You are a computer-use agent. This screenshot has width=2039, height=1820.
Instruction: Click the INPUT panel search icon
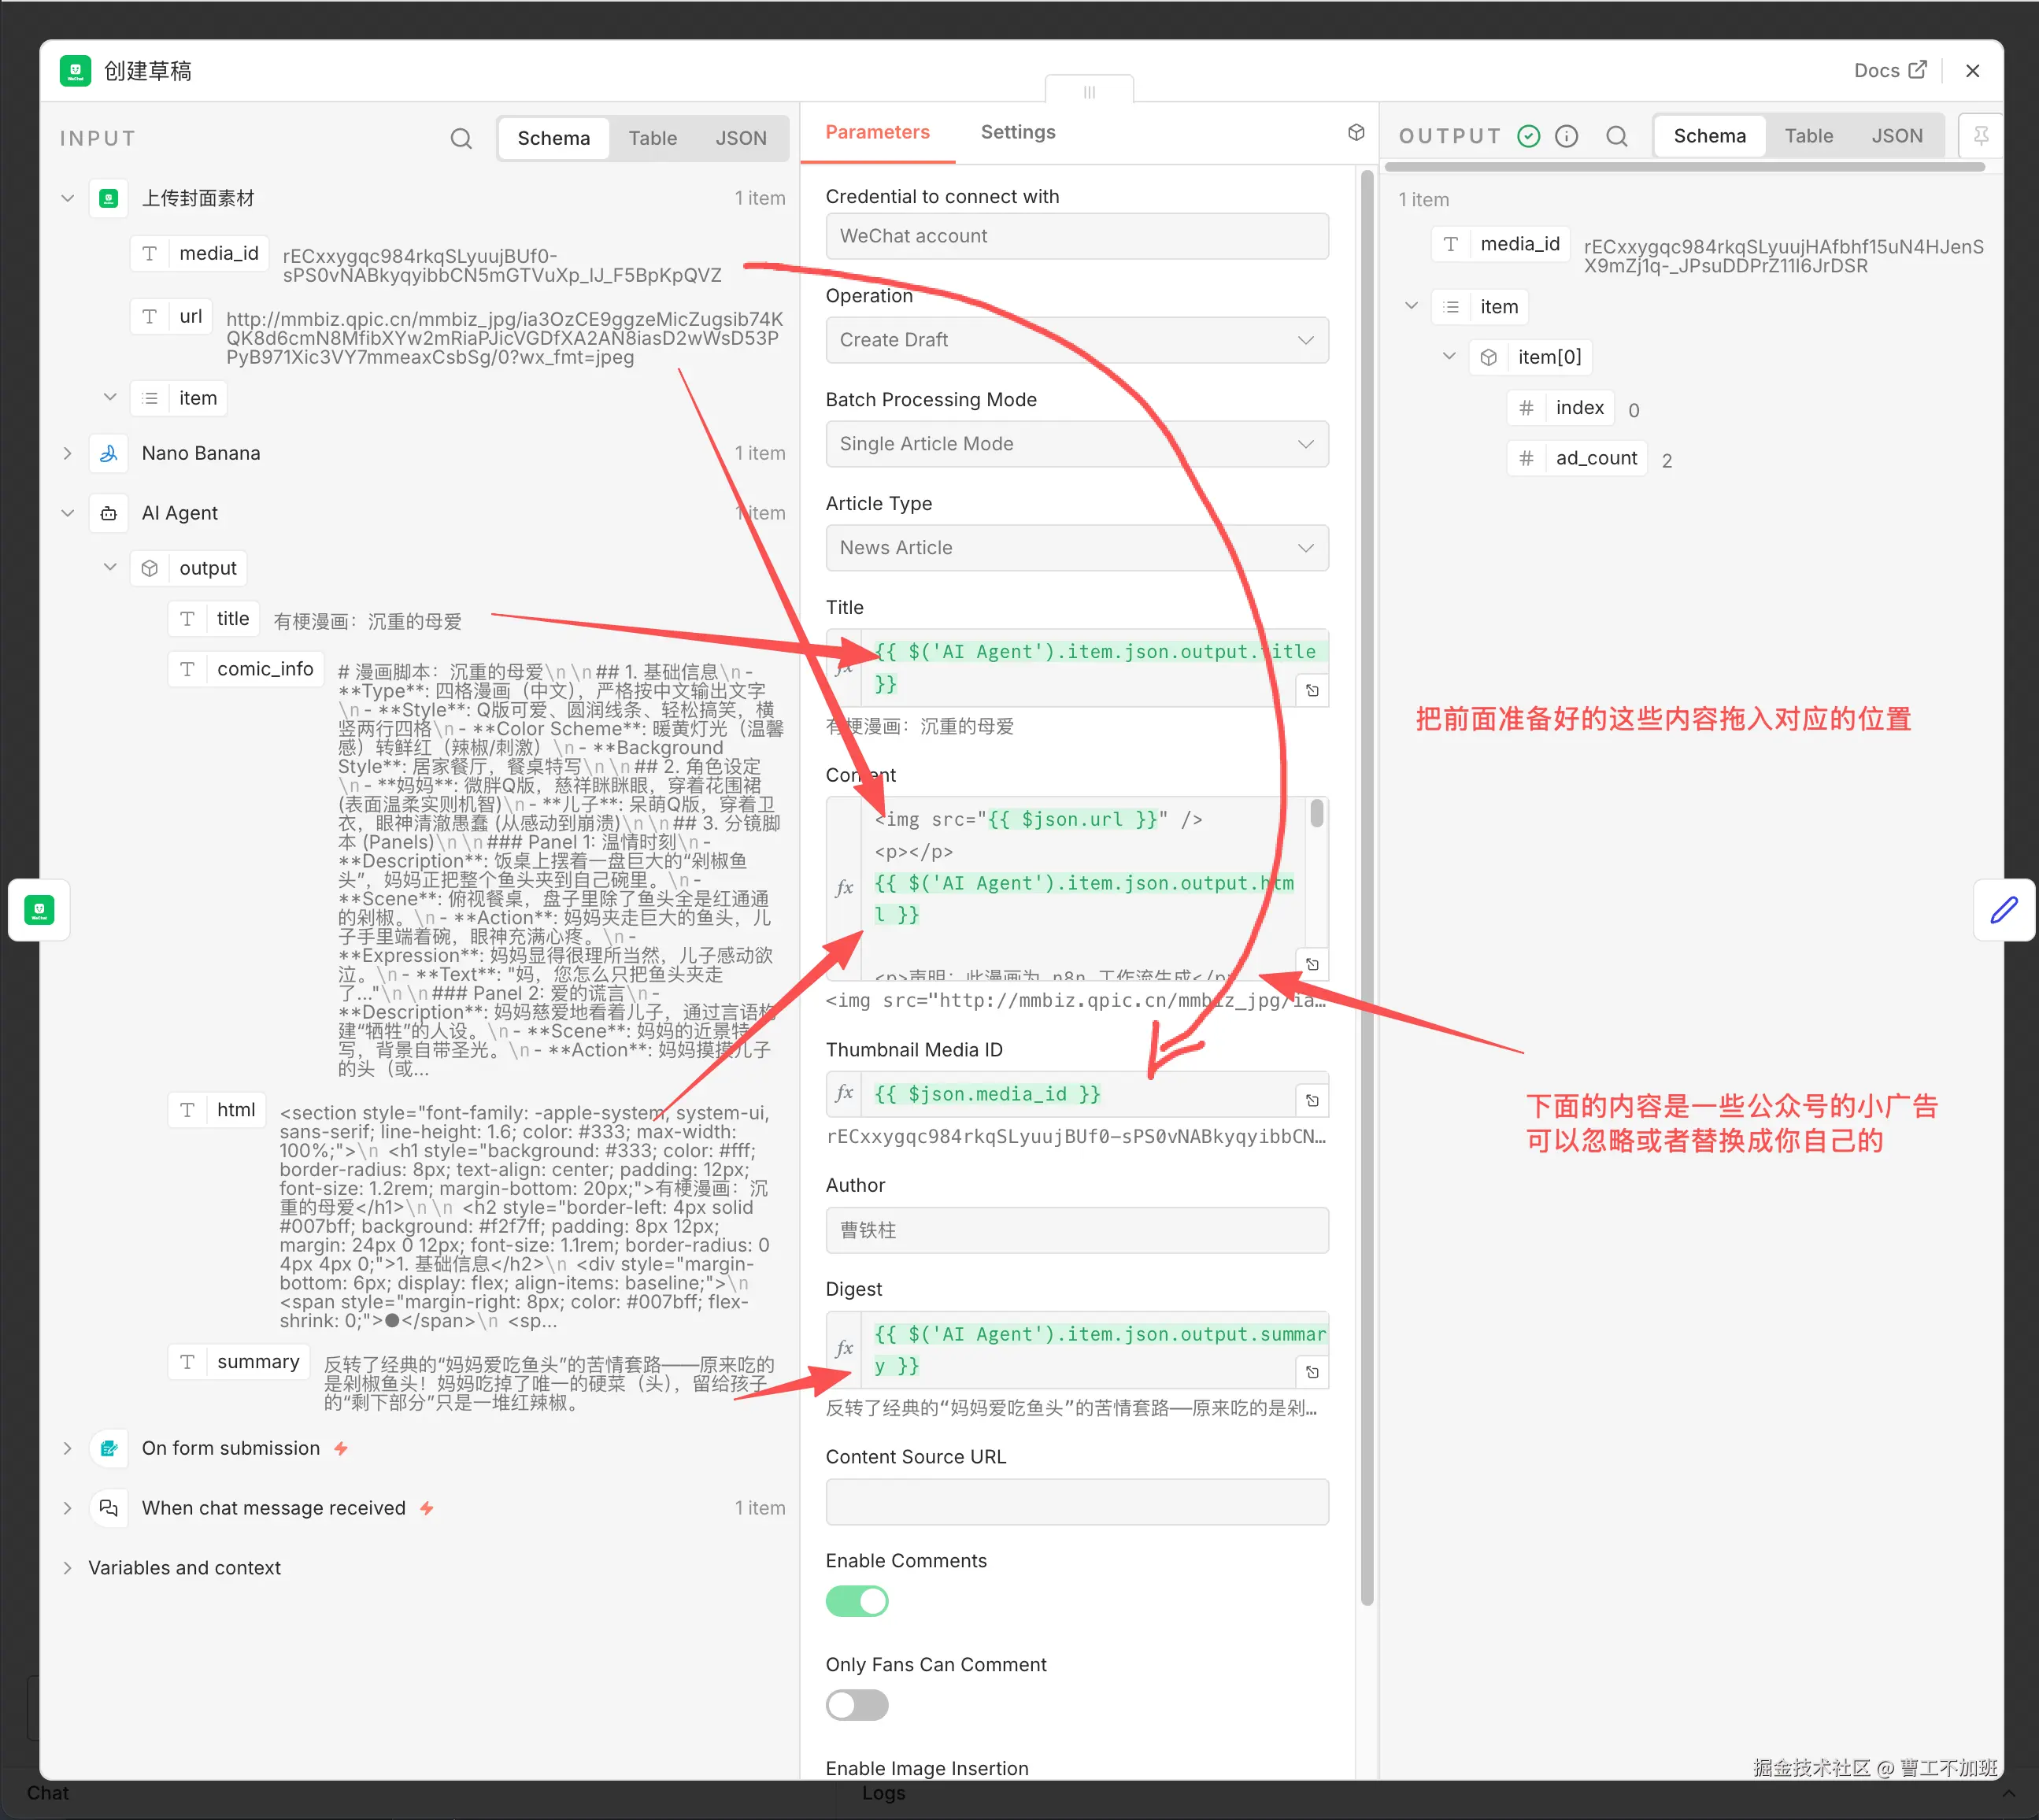coord(461,138)
